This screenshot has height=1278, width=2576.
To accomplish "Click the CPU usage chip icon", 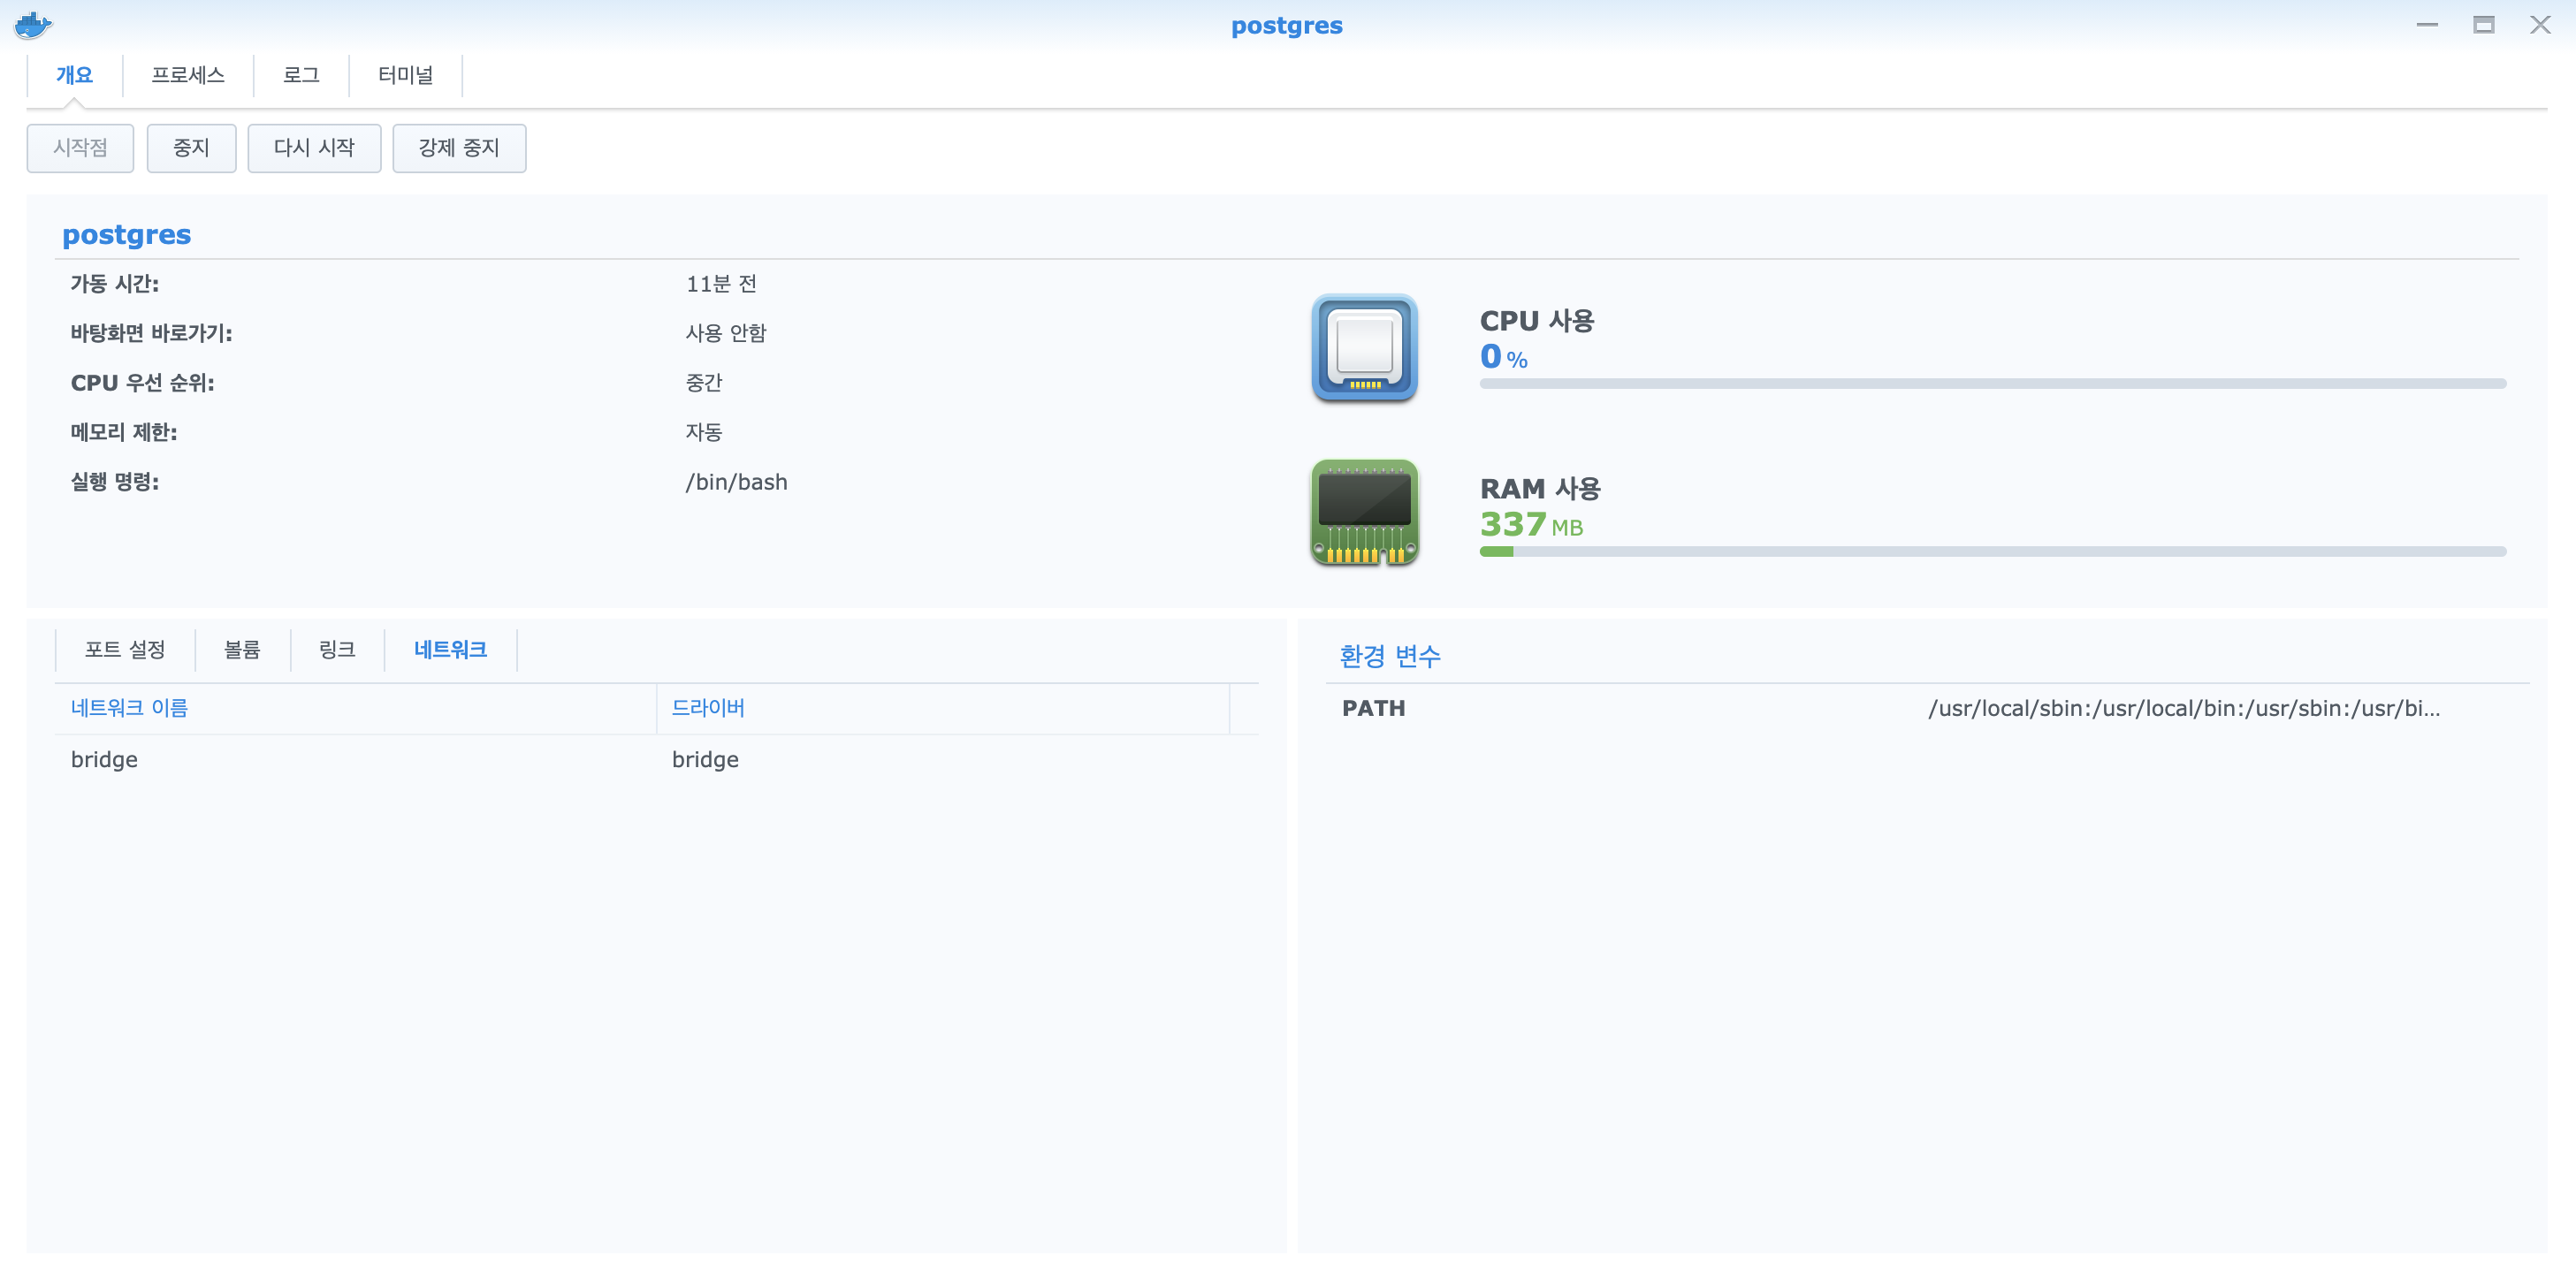I will (x=1364, y=347).
